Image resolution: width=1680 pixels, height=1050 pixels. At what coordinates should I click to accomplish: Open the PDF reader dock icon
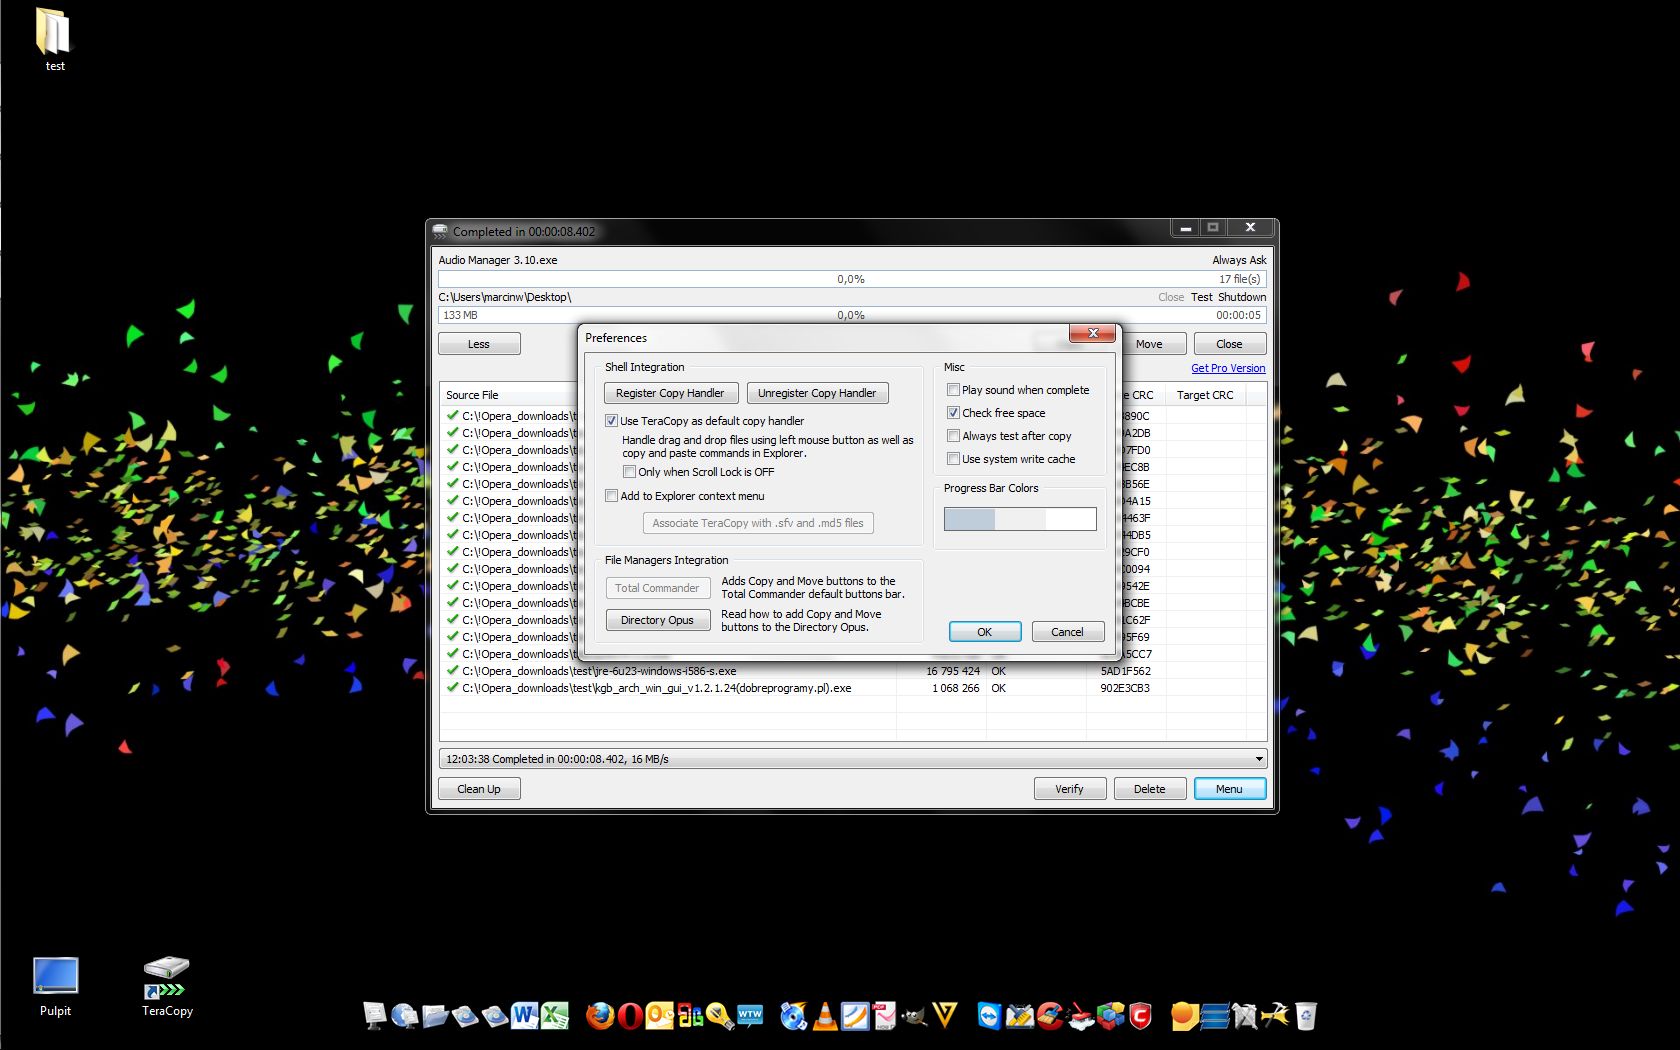pos(885,1016)
